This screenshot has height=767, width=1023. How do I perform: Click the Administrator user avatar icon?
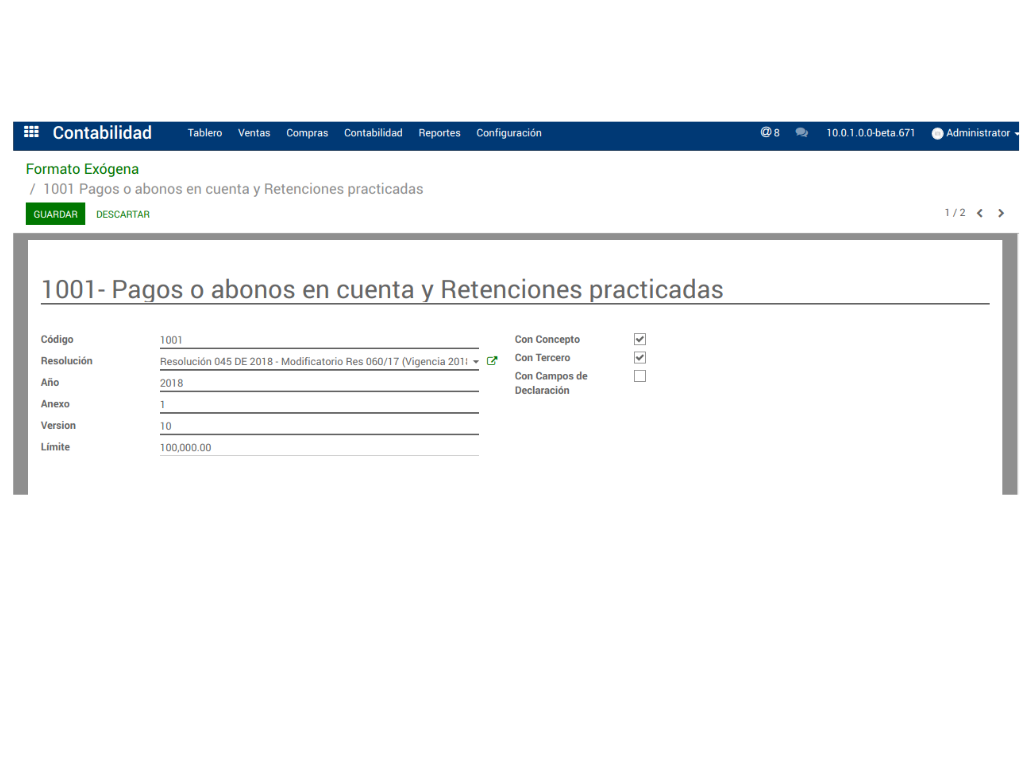click(937, 133)
